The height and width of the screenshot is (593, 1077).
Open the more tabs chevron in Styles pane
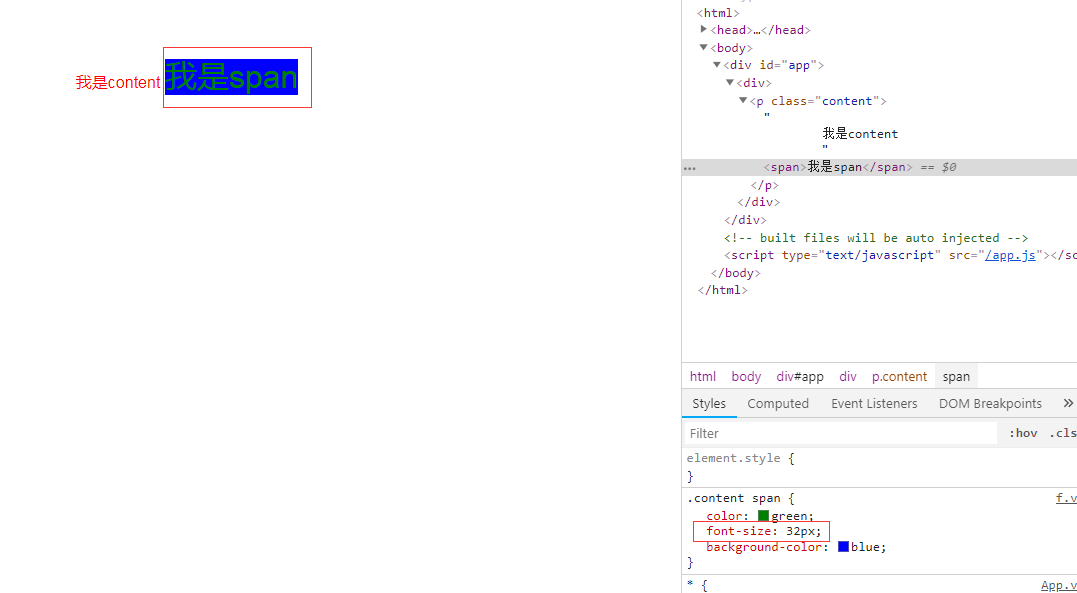(x=1068, y=403)
